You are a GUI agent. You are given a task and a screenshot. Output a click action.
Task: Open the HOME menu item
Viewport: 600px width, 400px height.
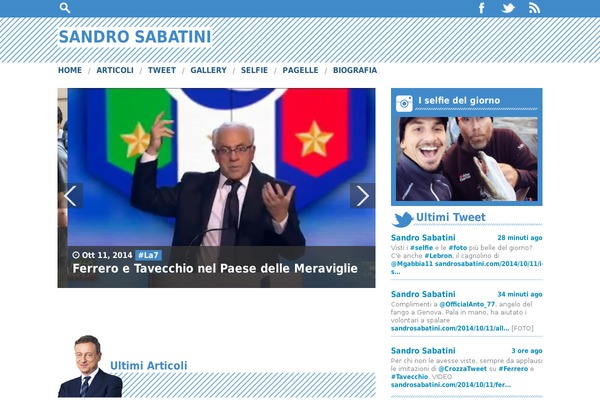[70, 70]
